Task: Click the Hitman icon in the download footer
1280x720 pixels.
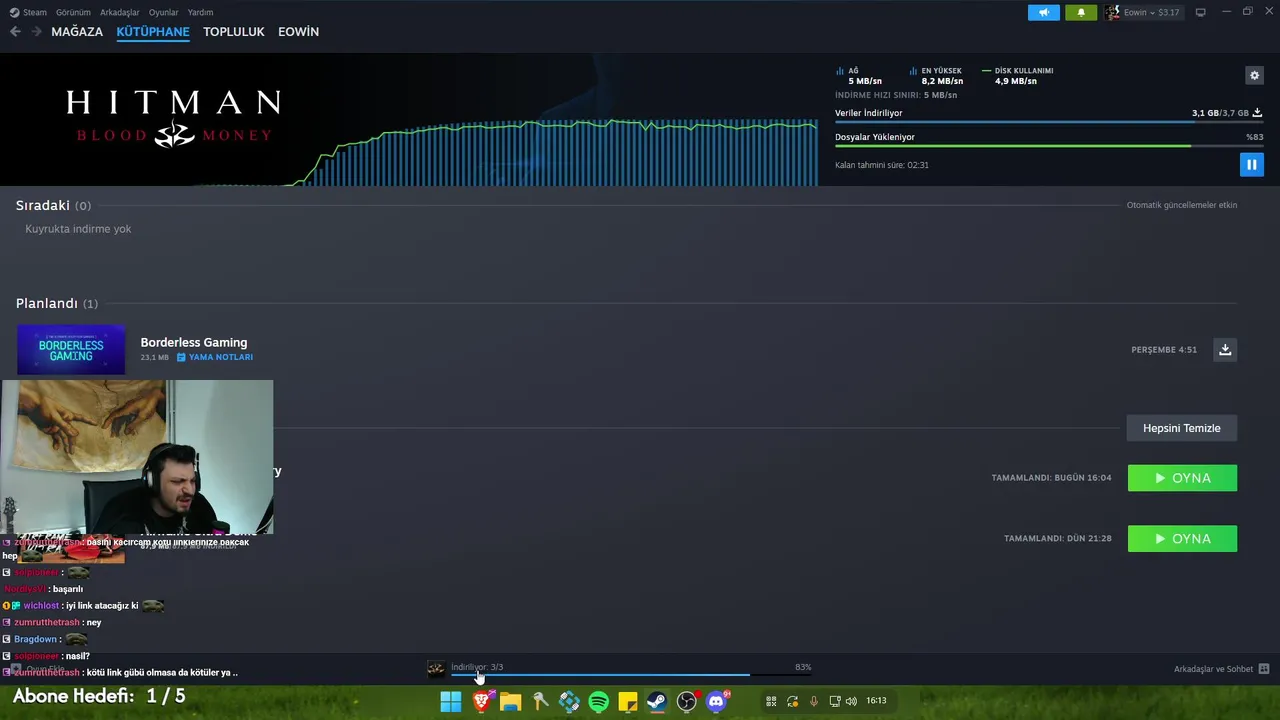Action: click(x=436, y=669)
